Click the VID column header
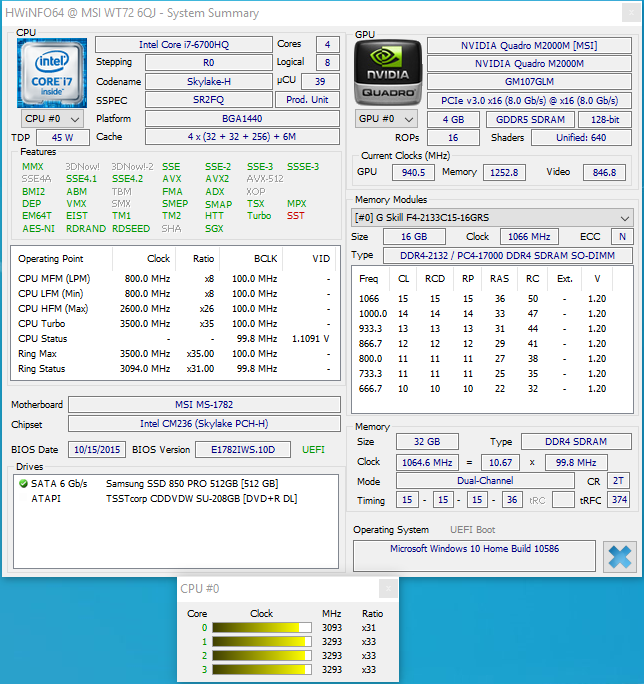This screenshot has height=684, width=644. pyautogui.click(x=310, y=259)
